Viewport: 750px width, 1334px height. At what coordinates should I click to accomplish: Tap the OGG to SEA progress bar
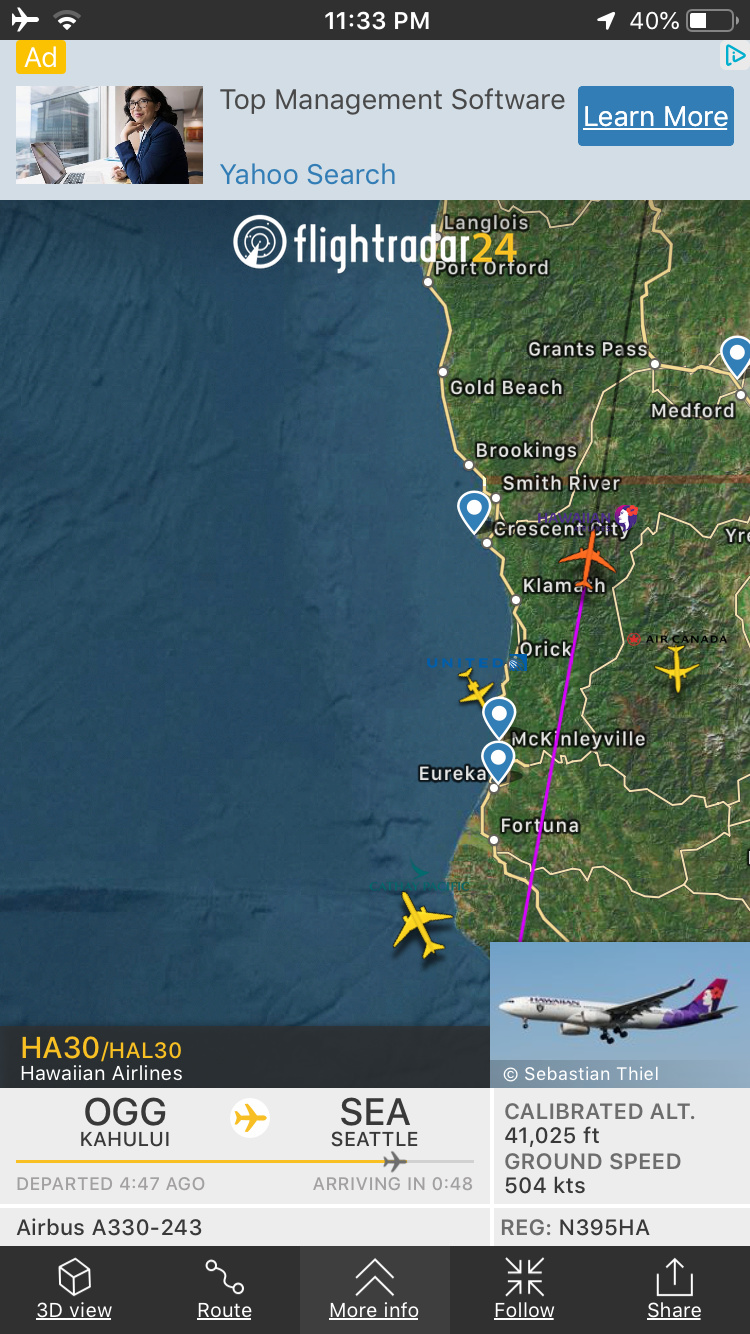tap(245, 1162)
